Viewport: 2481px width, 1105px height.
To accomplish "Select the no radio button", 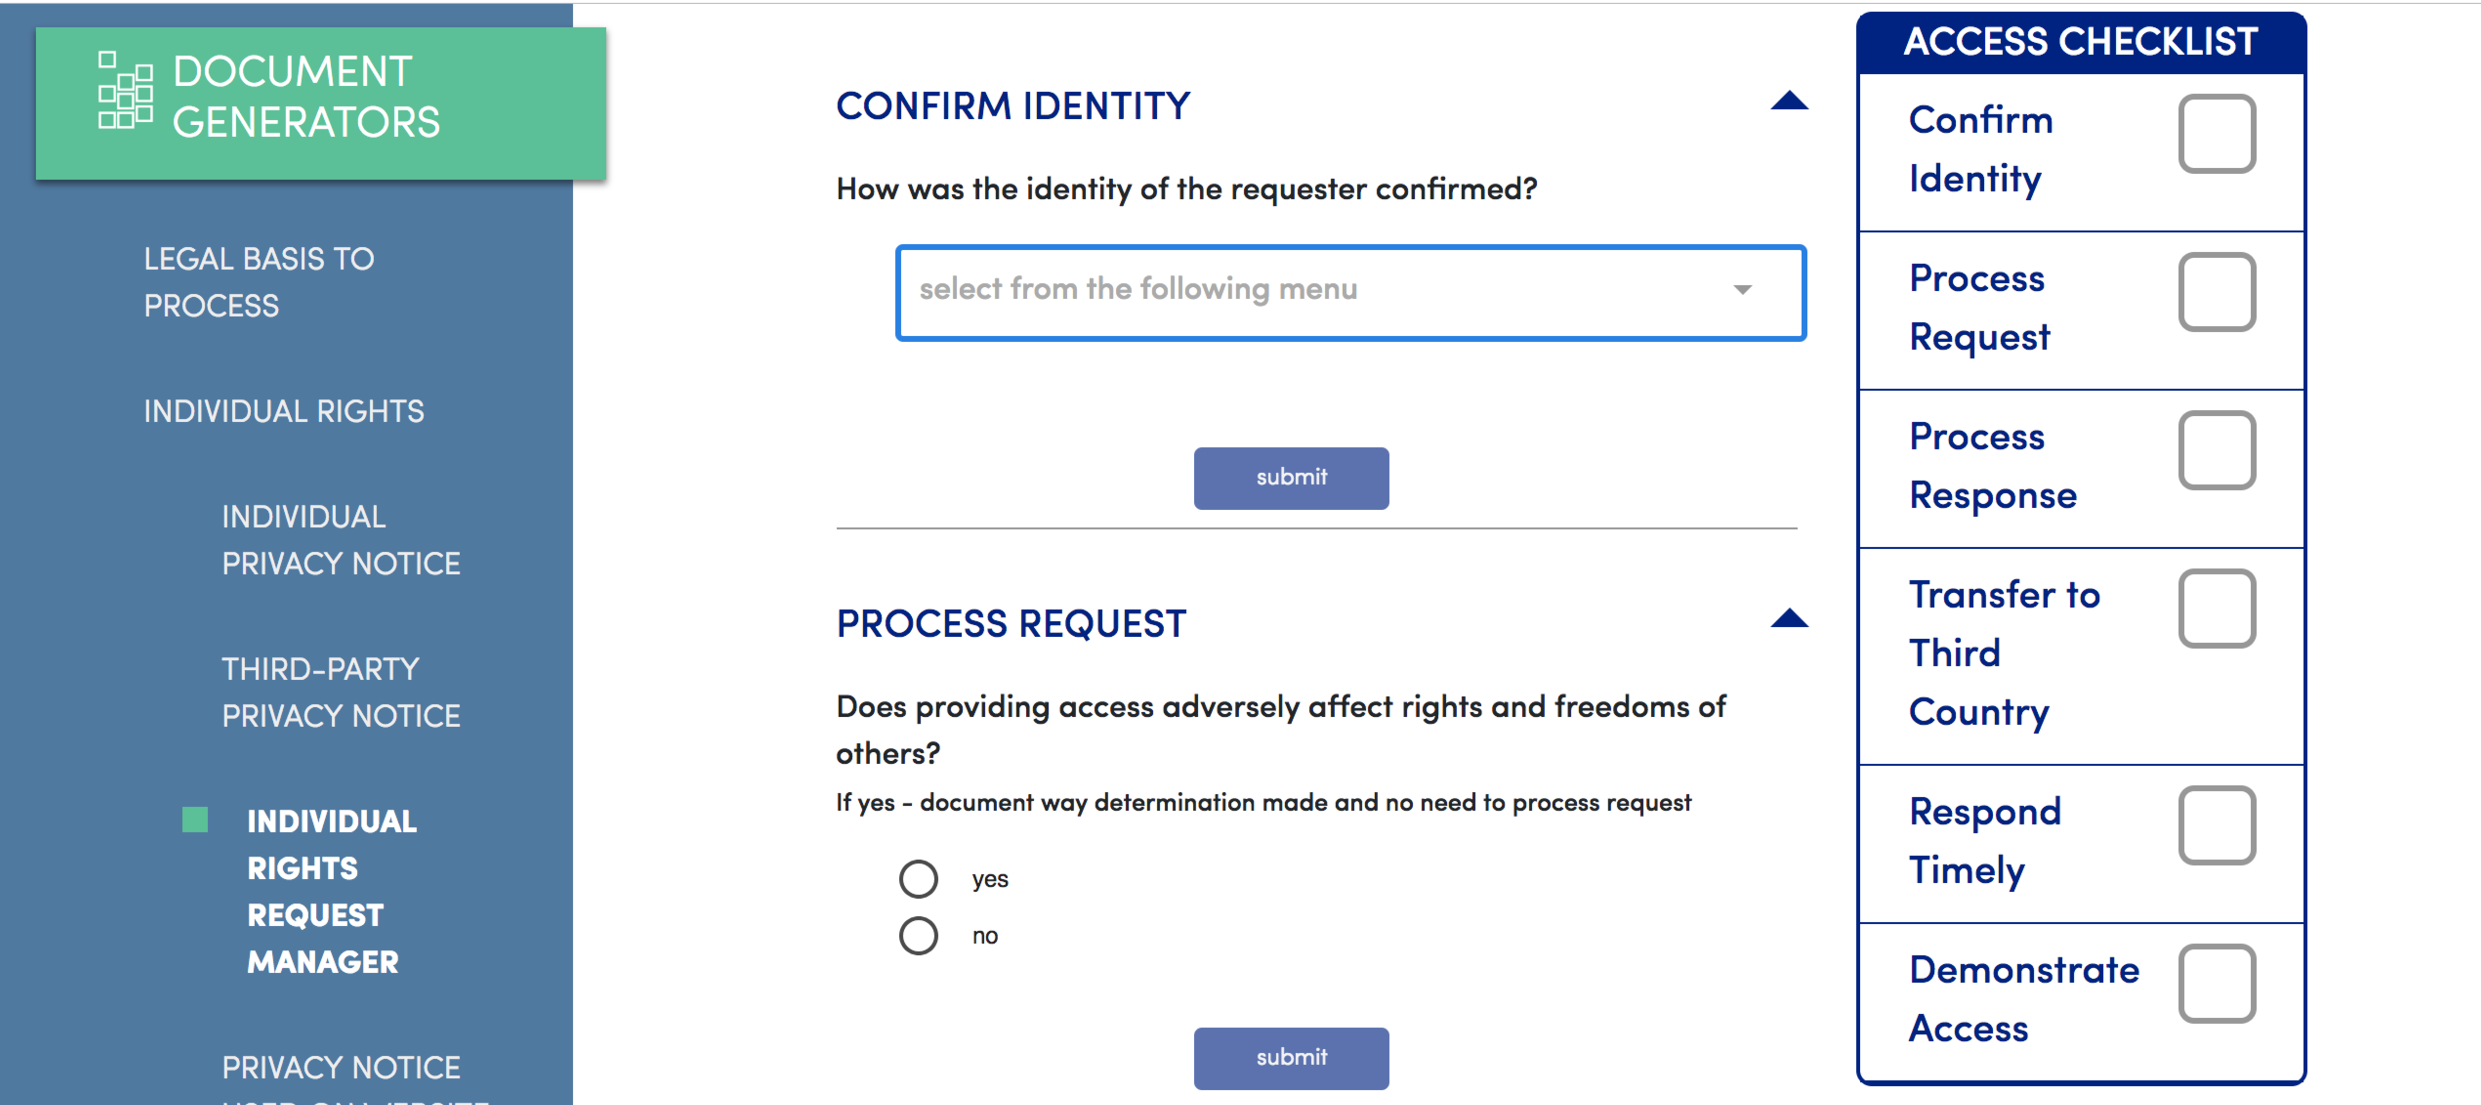I will pos(918,936).
